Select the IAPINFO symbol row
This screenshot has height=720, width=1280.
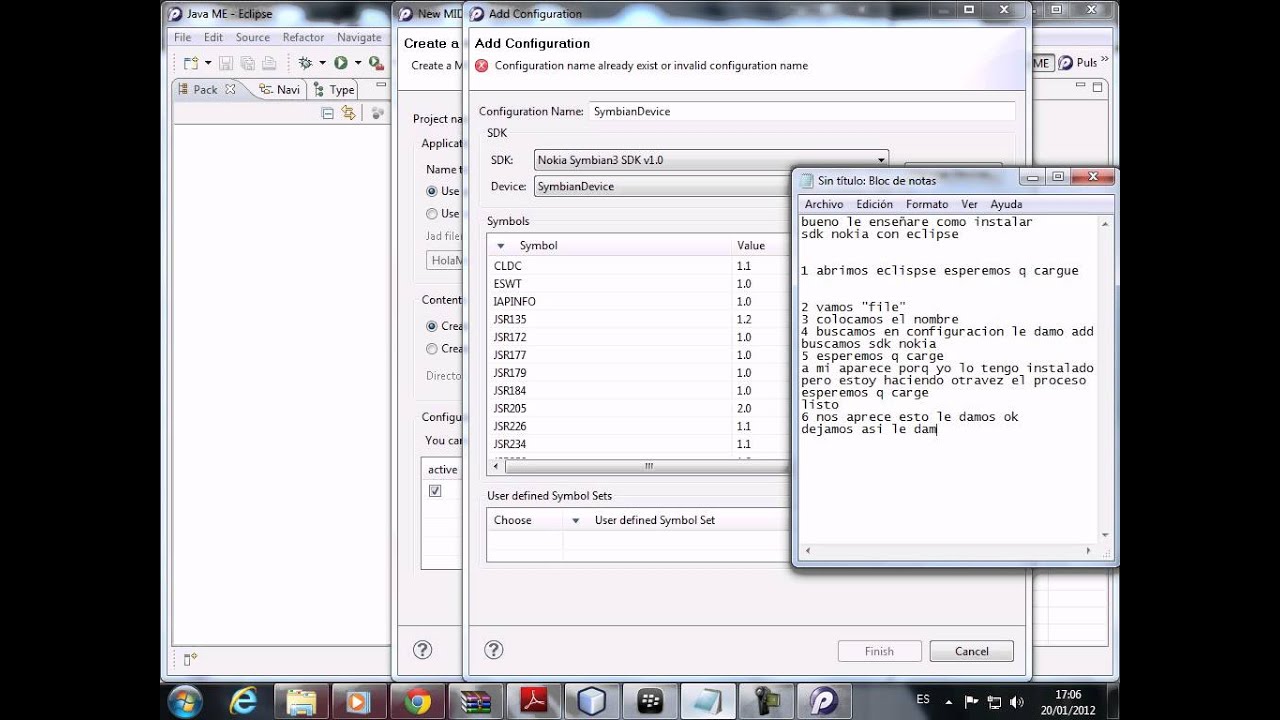pyautogui.click(x=640, y=302)
